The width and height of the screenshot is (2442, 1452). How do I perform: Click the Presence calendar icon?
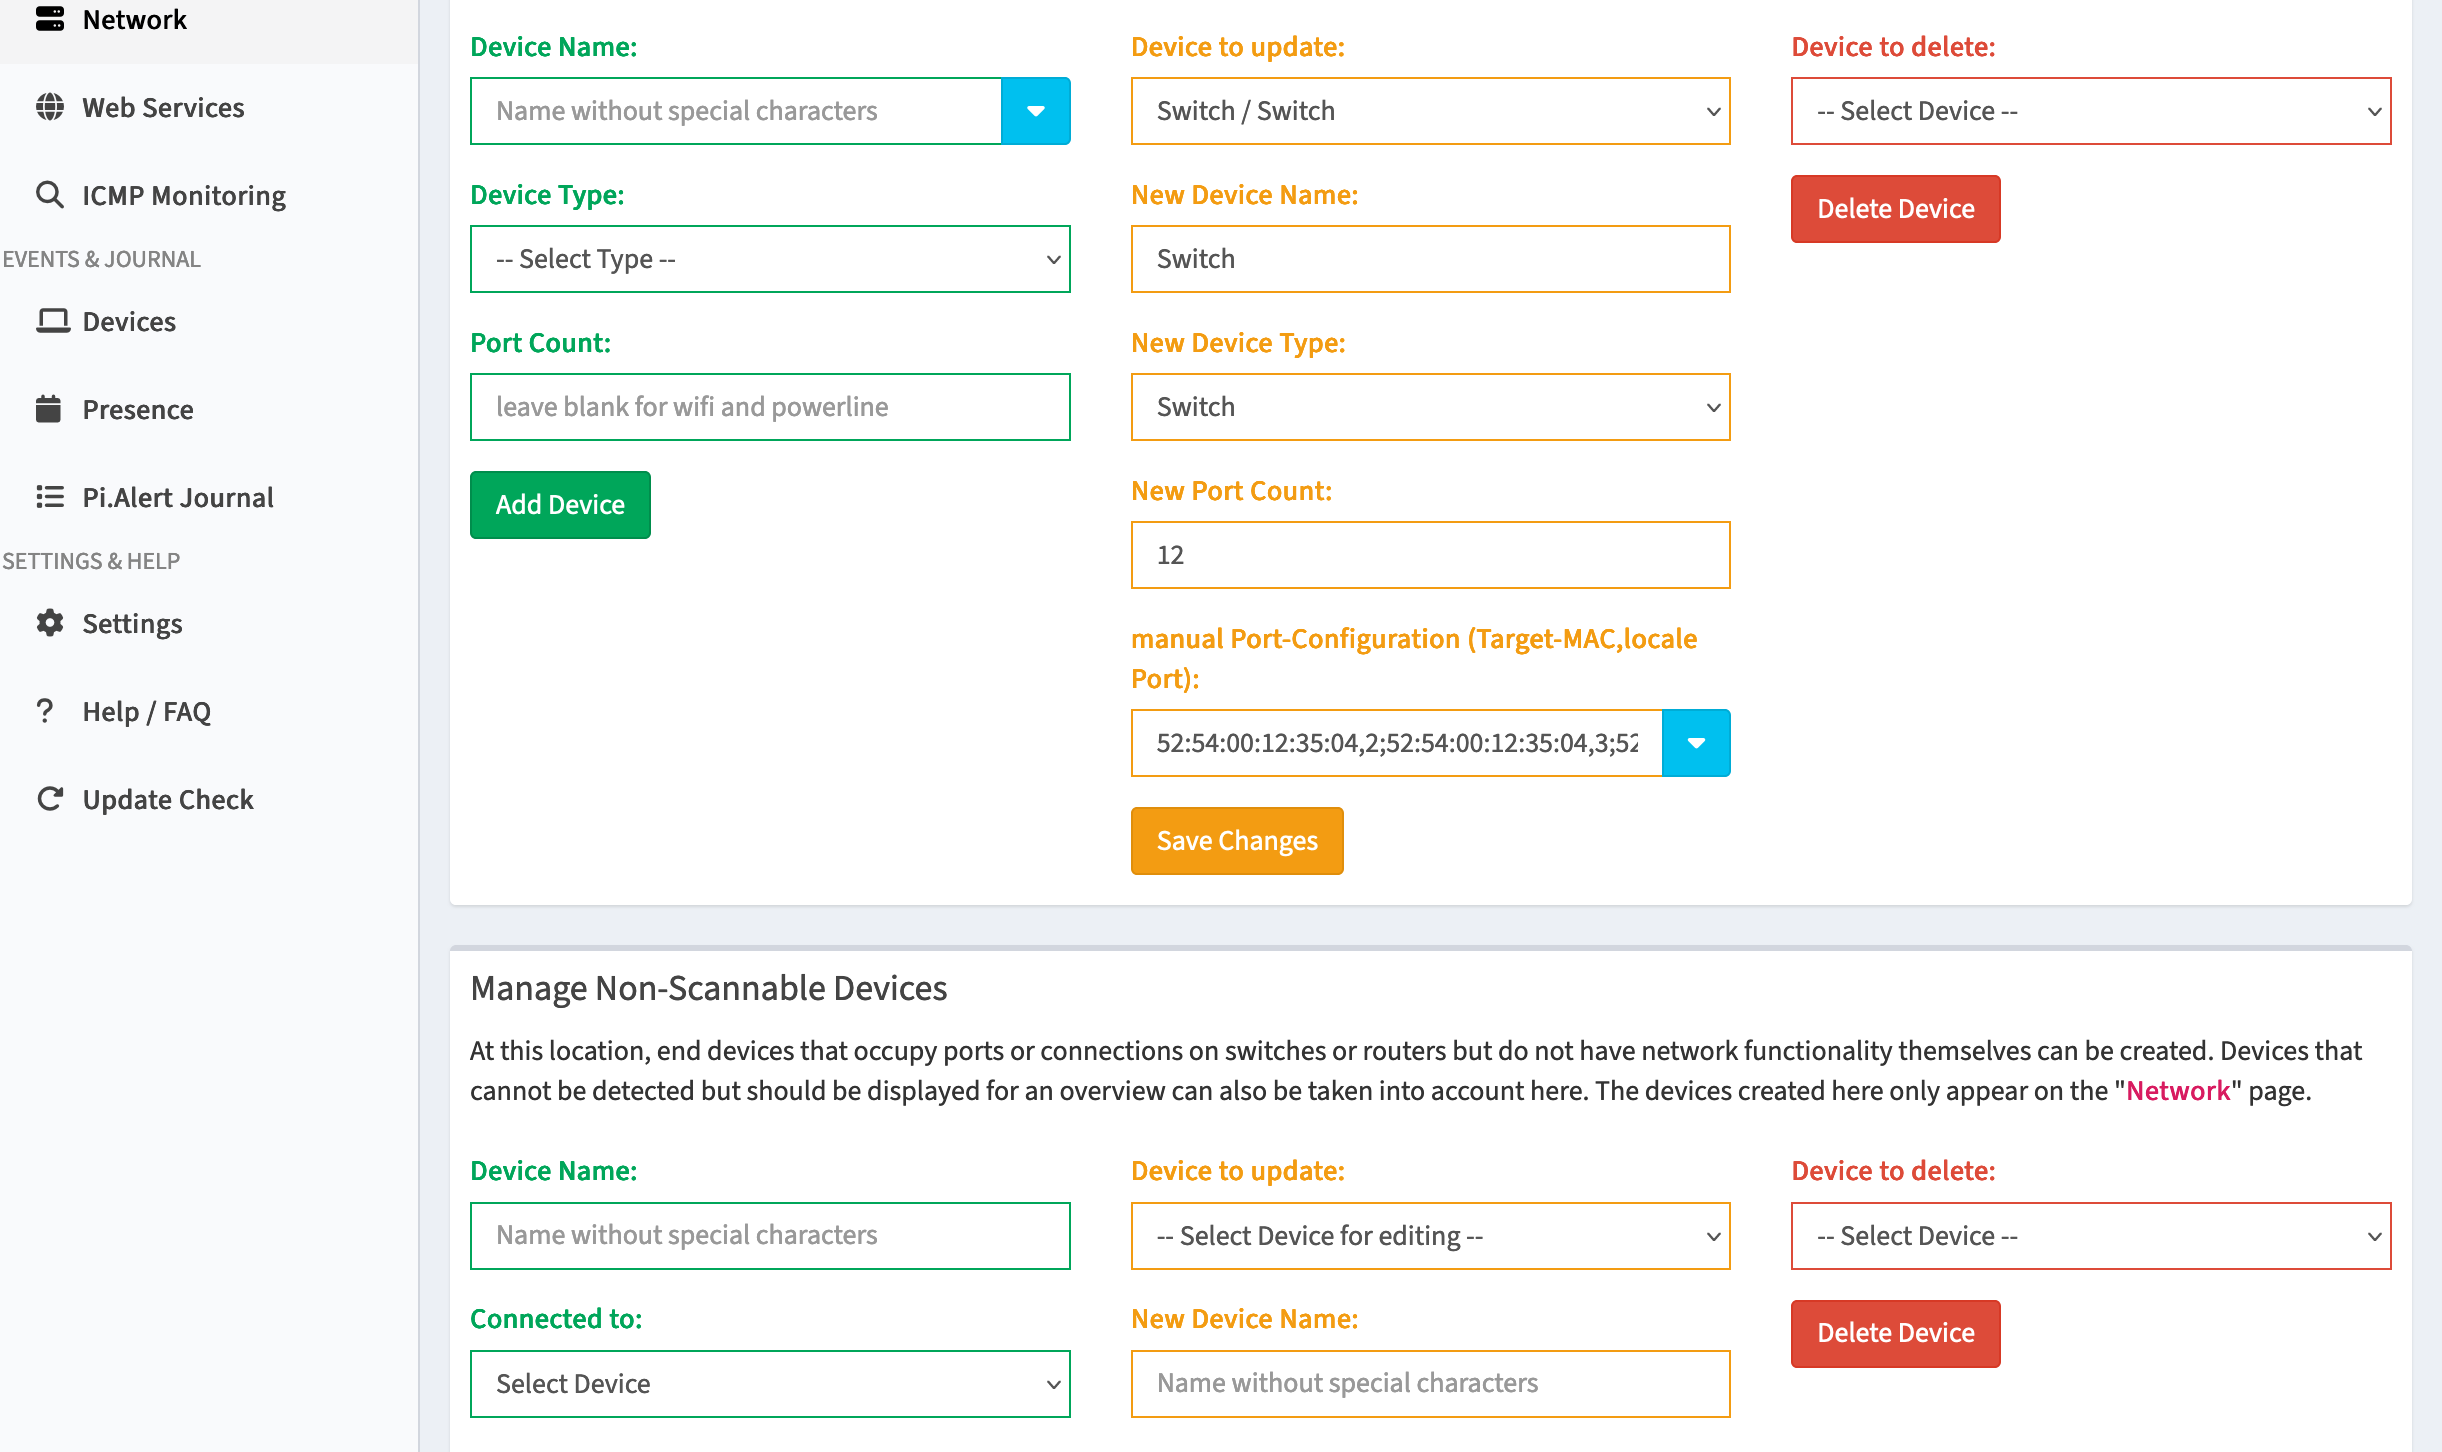(x=49, y=409)
